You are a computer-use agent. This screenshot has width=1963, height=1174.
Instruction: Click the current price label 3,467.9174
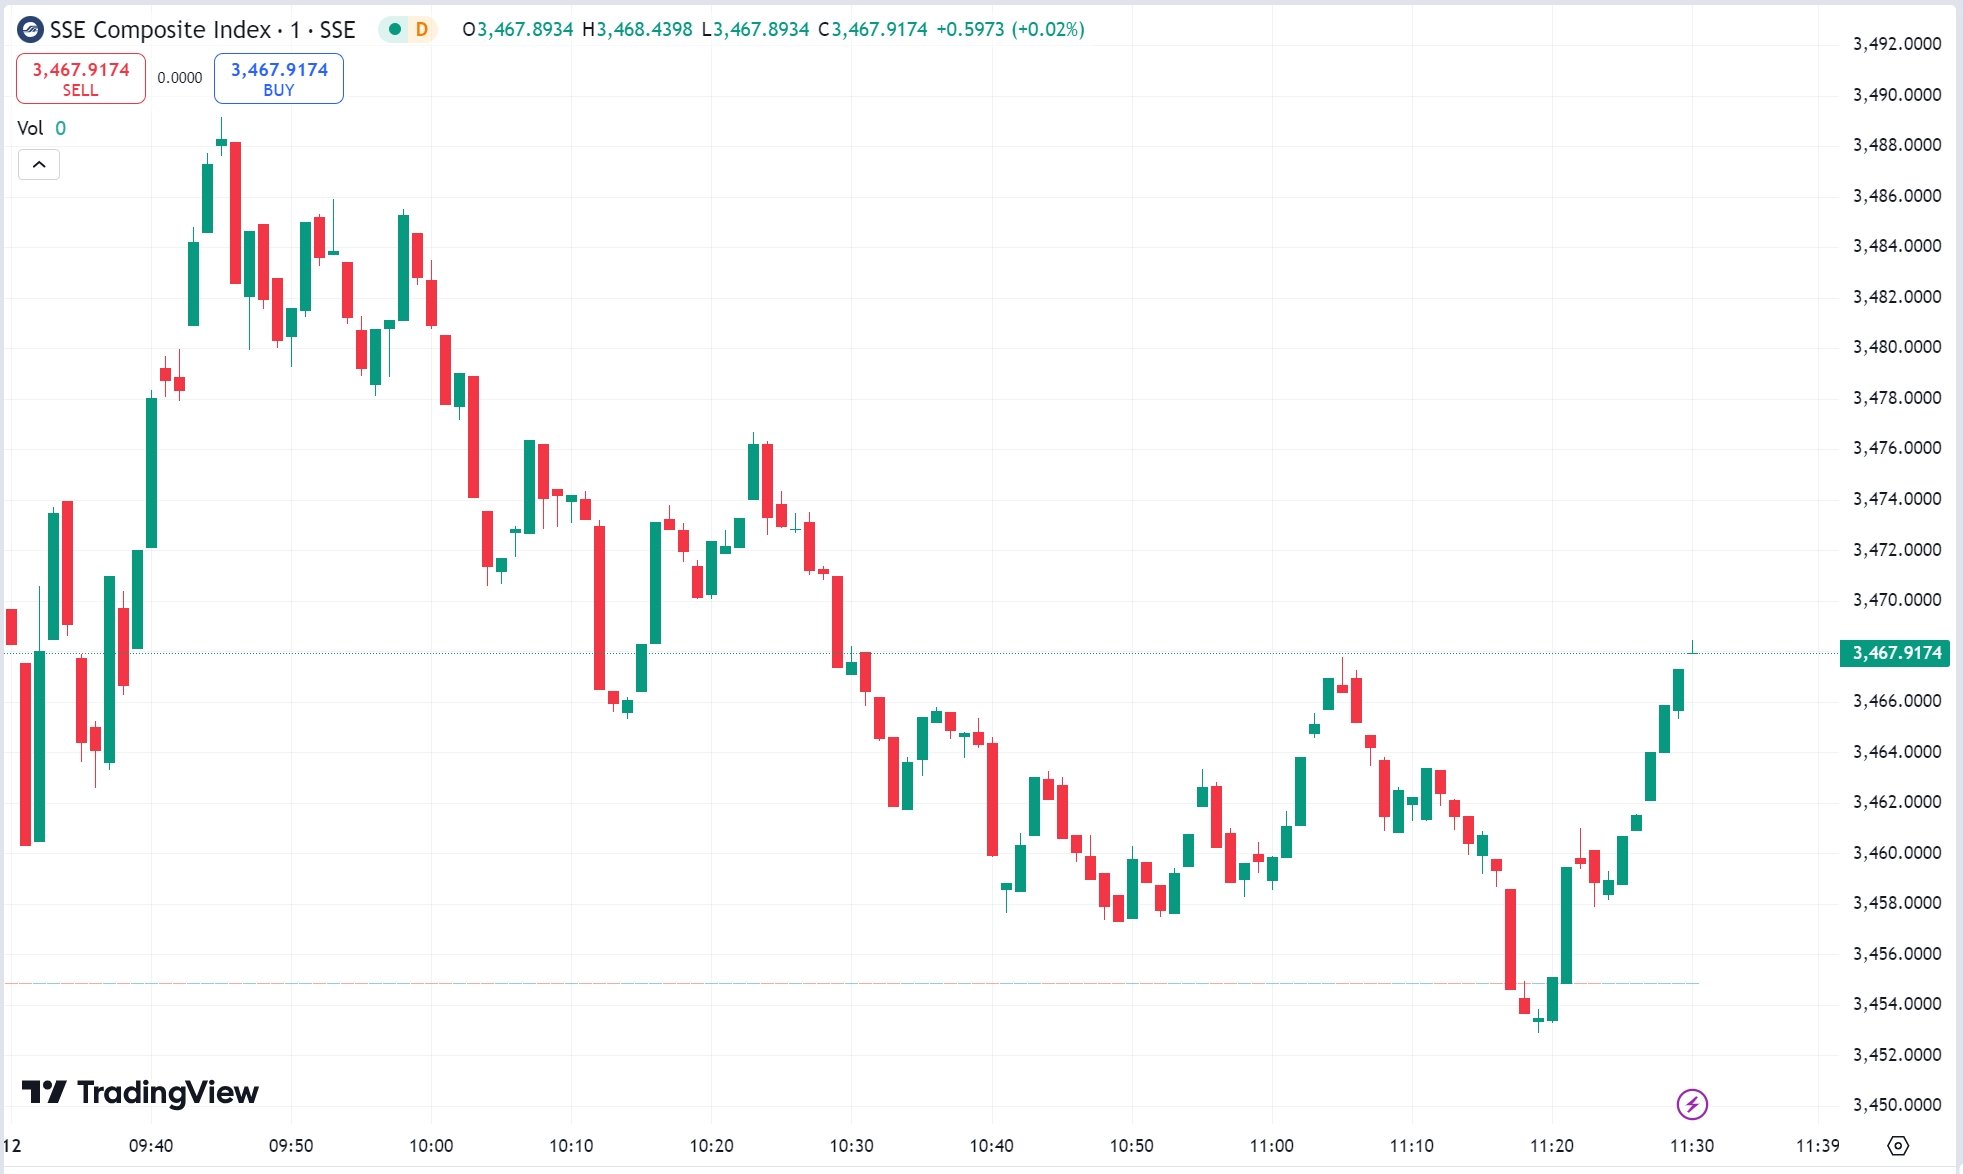1895,653
